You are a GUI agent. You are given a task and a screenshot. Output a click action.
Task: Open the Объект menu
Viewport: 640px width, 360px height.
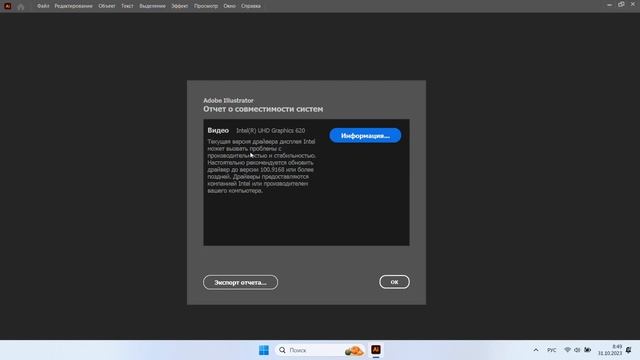click(107, 6)
